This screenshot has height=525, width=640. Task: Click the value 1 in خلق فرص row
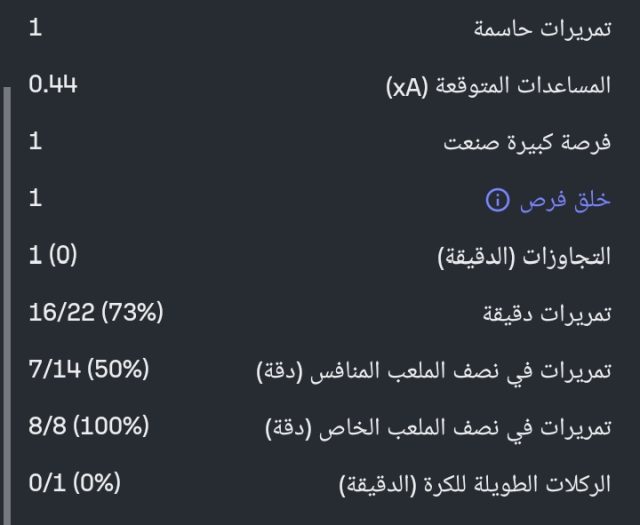tap(35, 199)
